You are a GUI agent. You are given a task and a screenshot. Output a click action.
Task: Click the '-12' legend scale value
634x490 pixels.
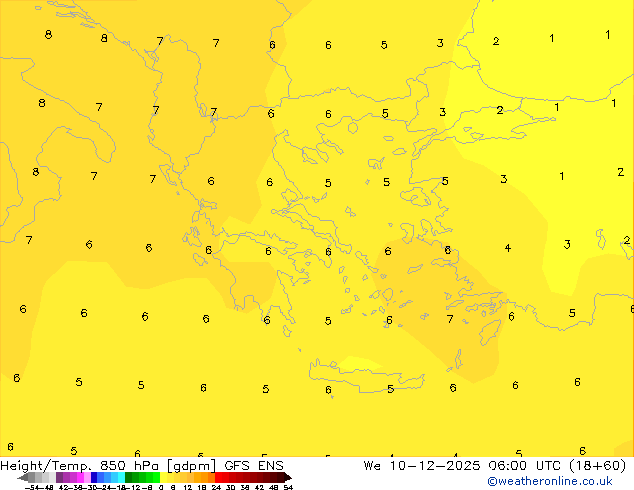[133, 487]
